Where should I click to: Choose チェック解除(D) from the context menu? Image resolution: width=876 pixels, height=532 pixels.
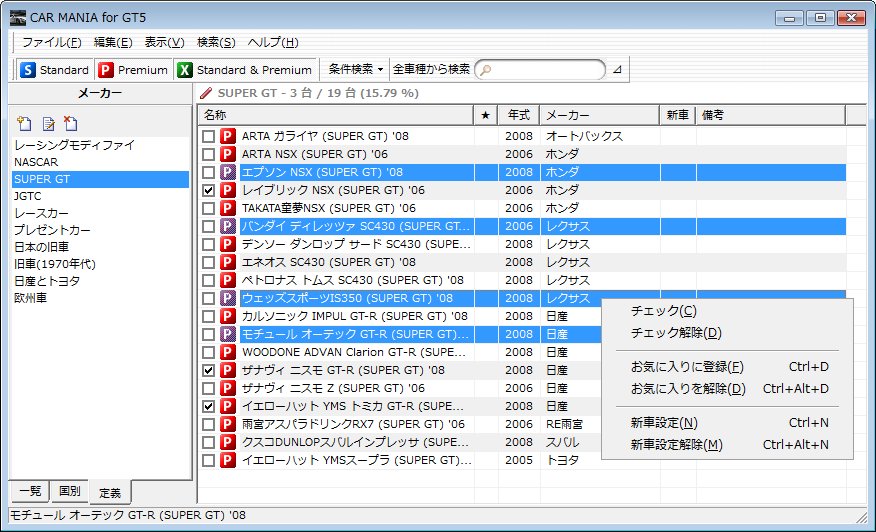click(727, 333)
